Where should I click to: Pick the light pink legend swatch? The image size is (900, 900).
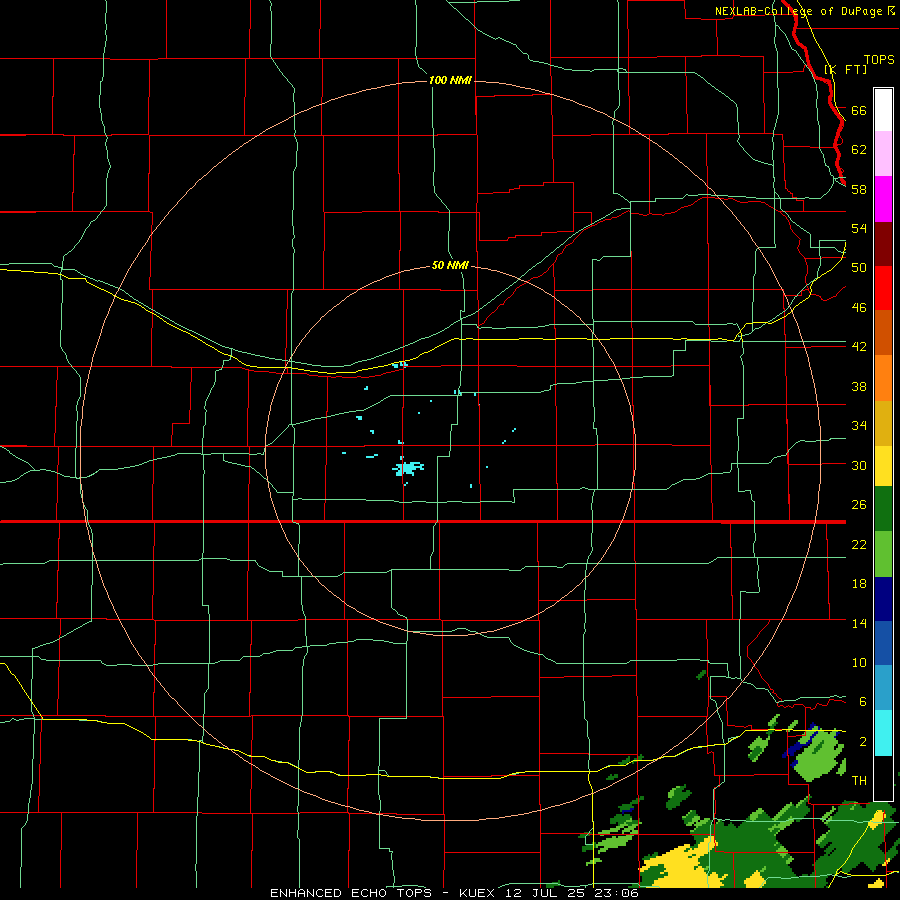pyautogui.click(x=883, y=153)
